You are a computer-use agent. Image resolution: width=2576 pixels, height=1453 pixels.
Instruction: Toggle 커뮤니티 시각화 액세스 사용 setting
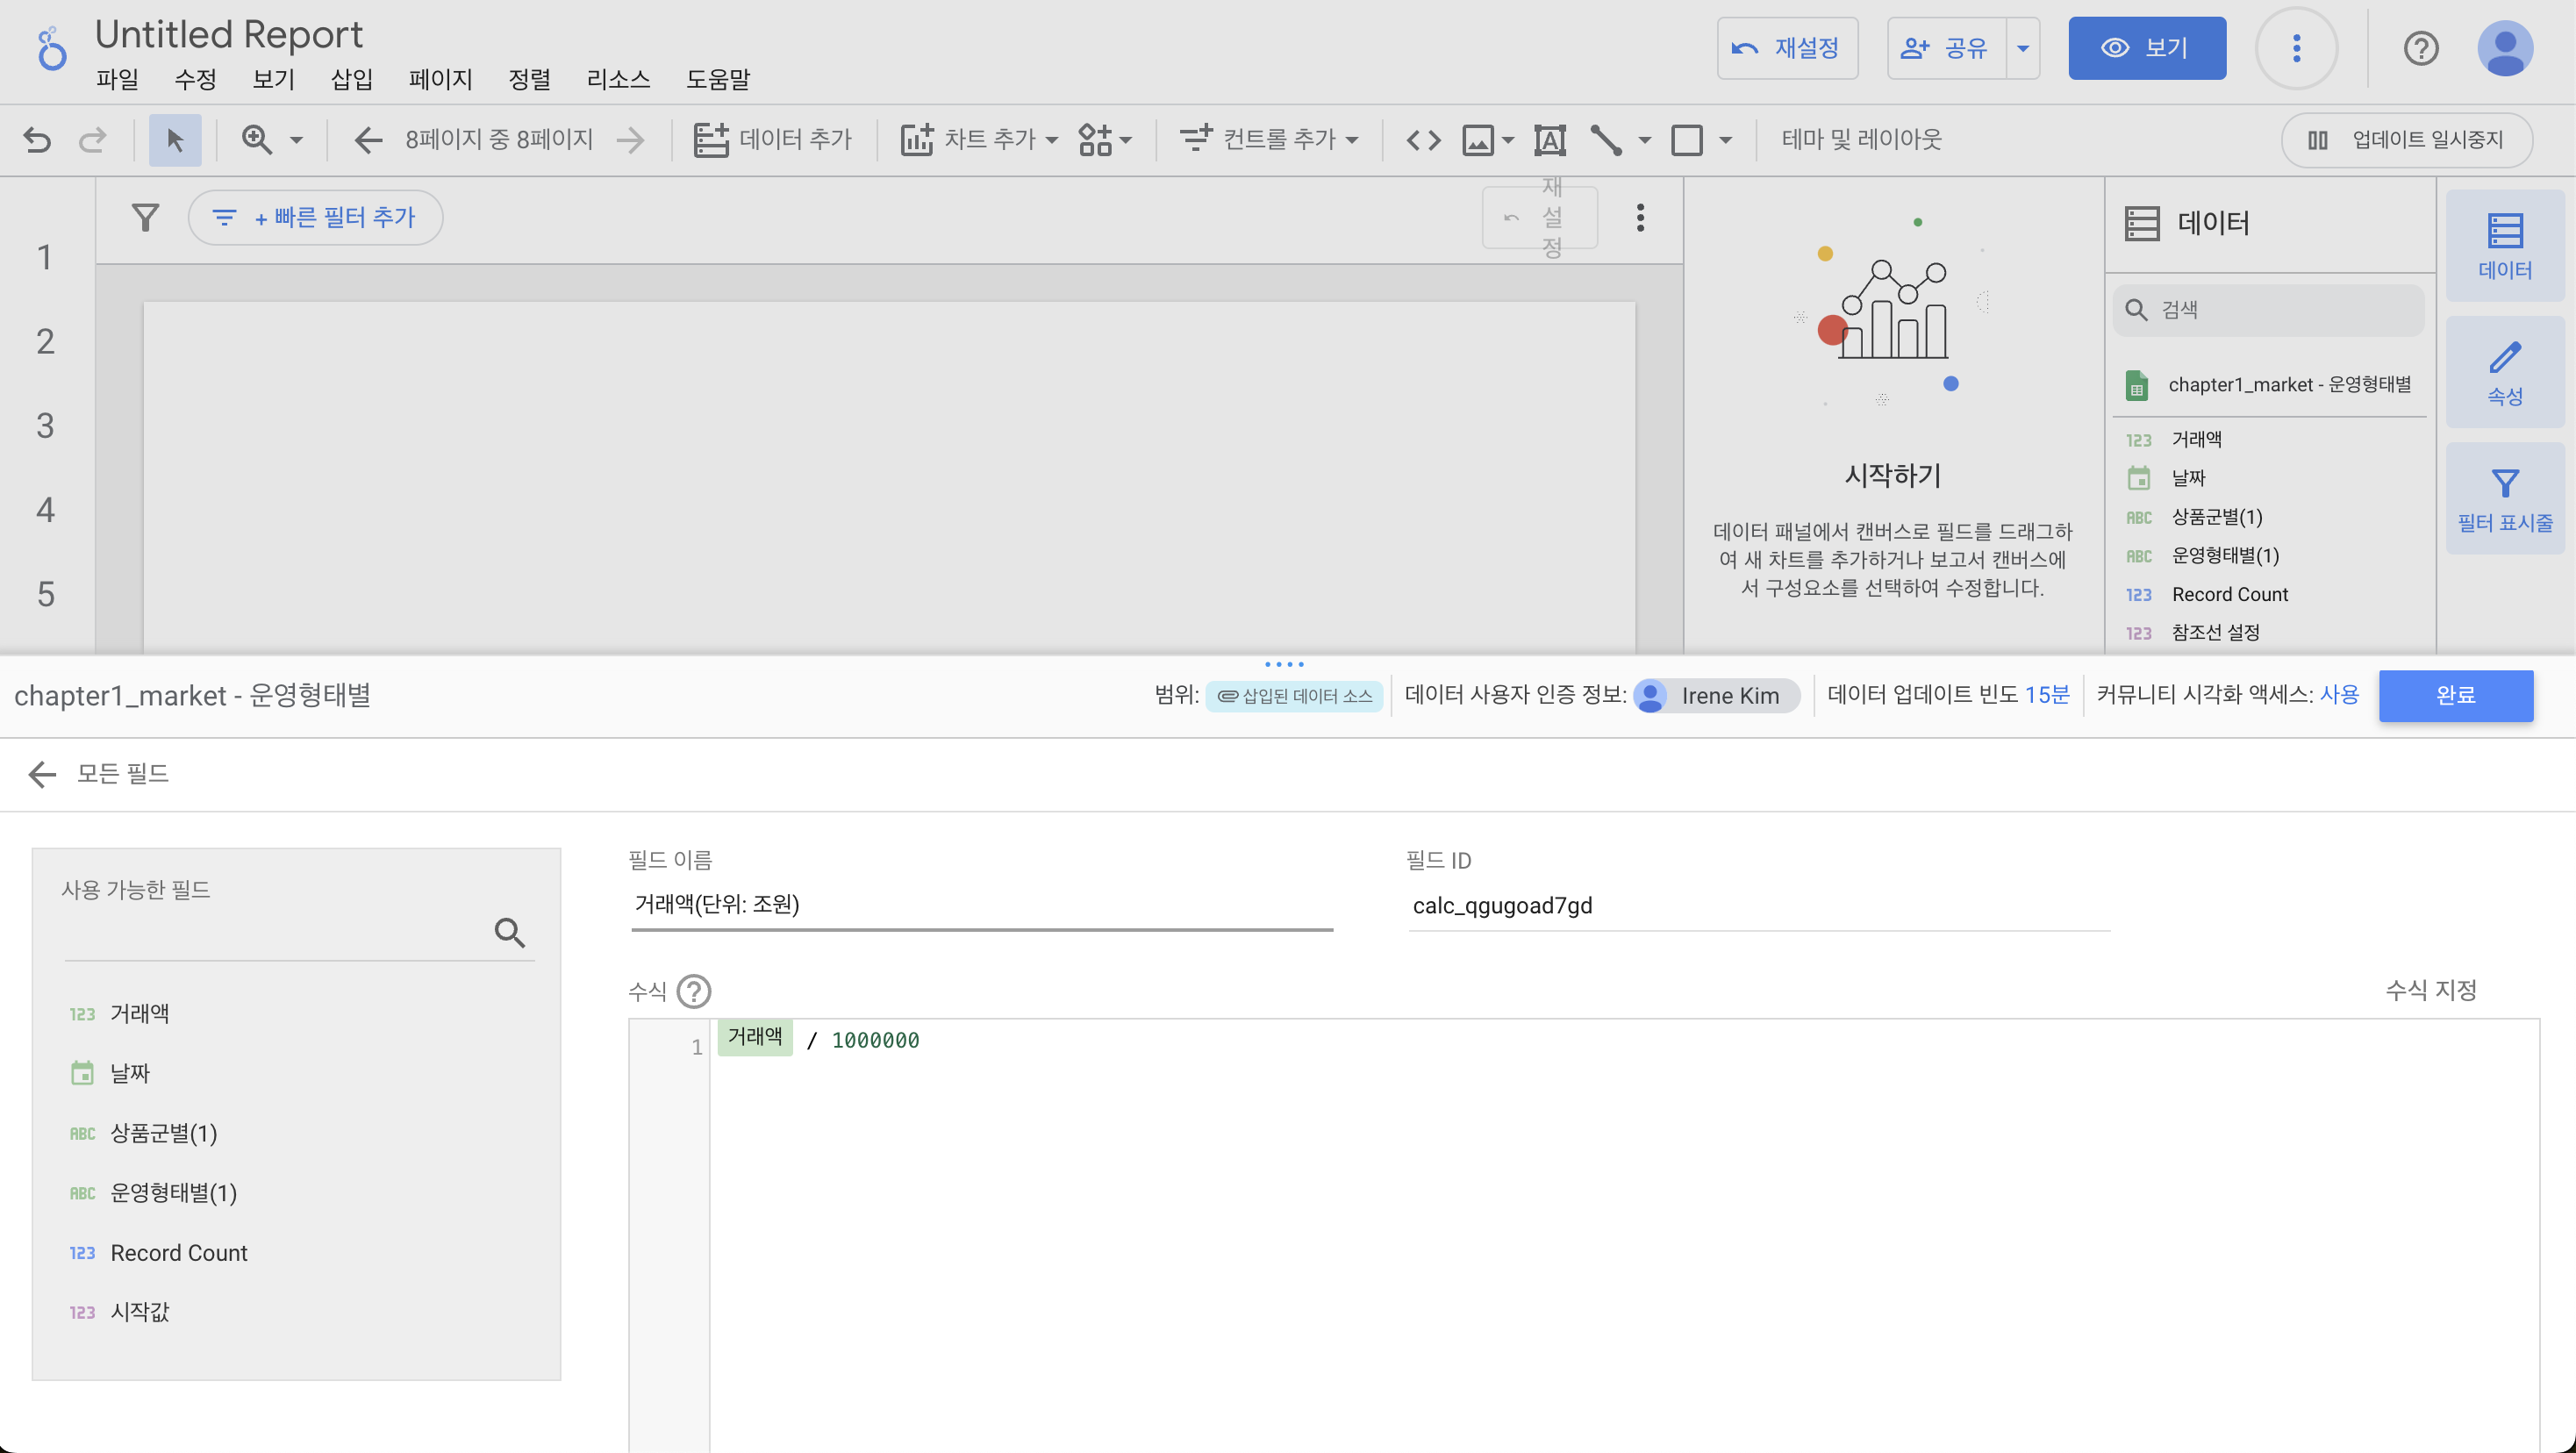(2339, 694)
